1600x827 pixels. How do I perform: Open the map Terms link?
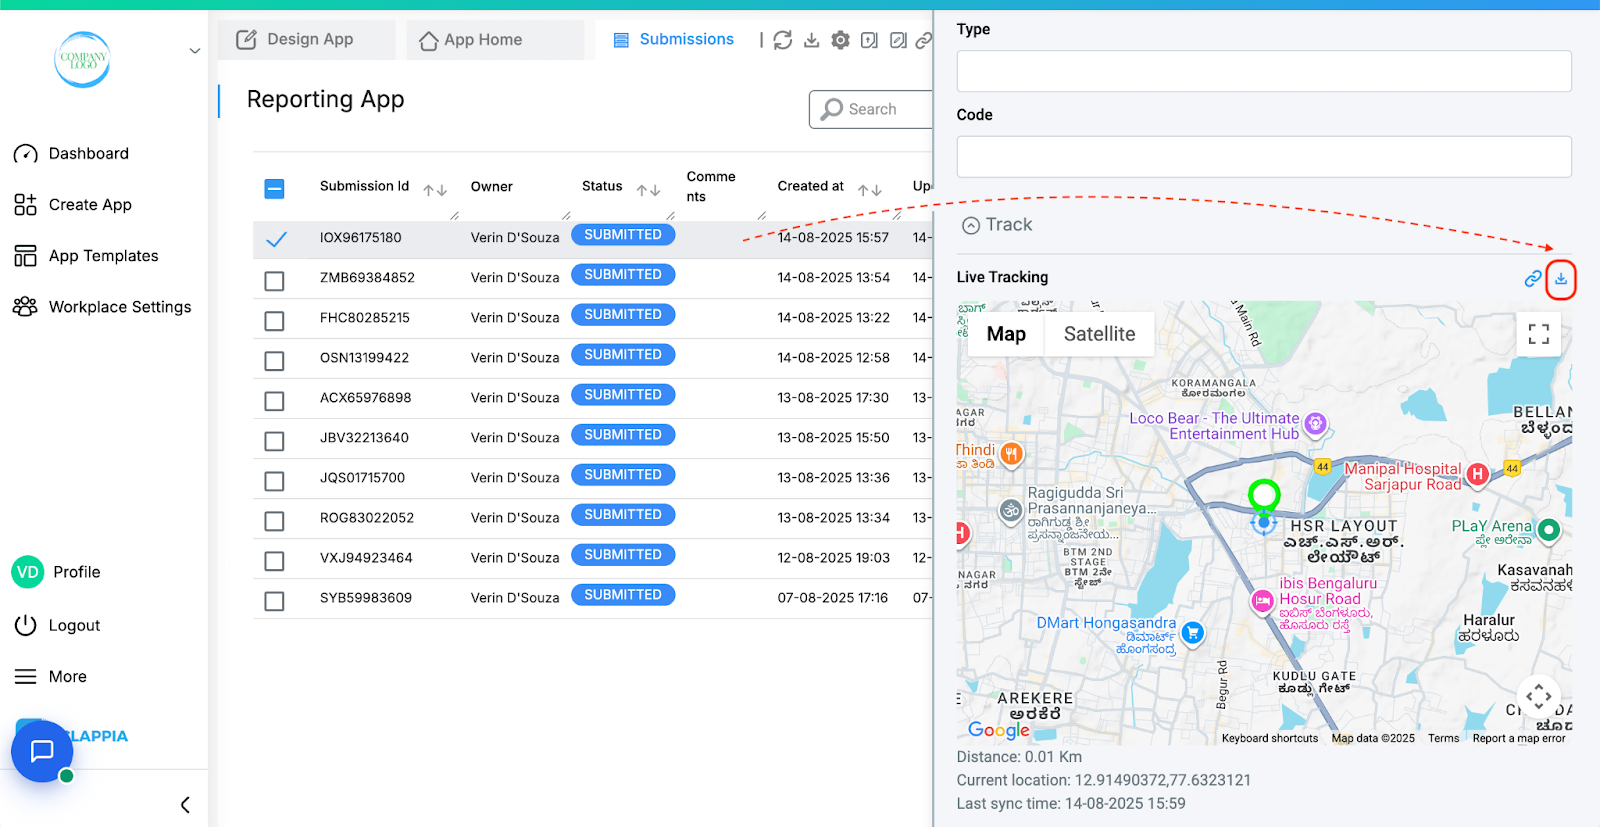[x=1443, y=738]
